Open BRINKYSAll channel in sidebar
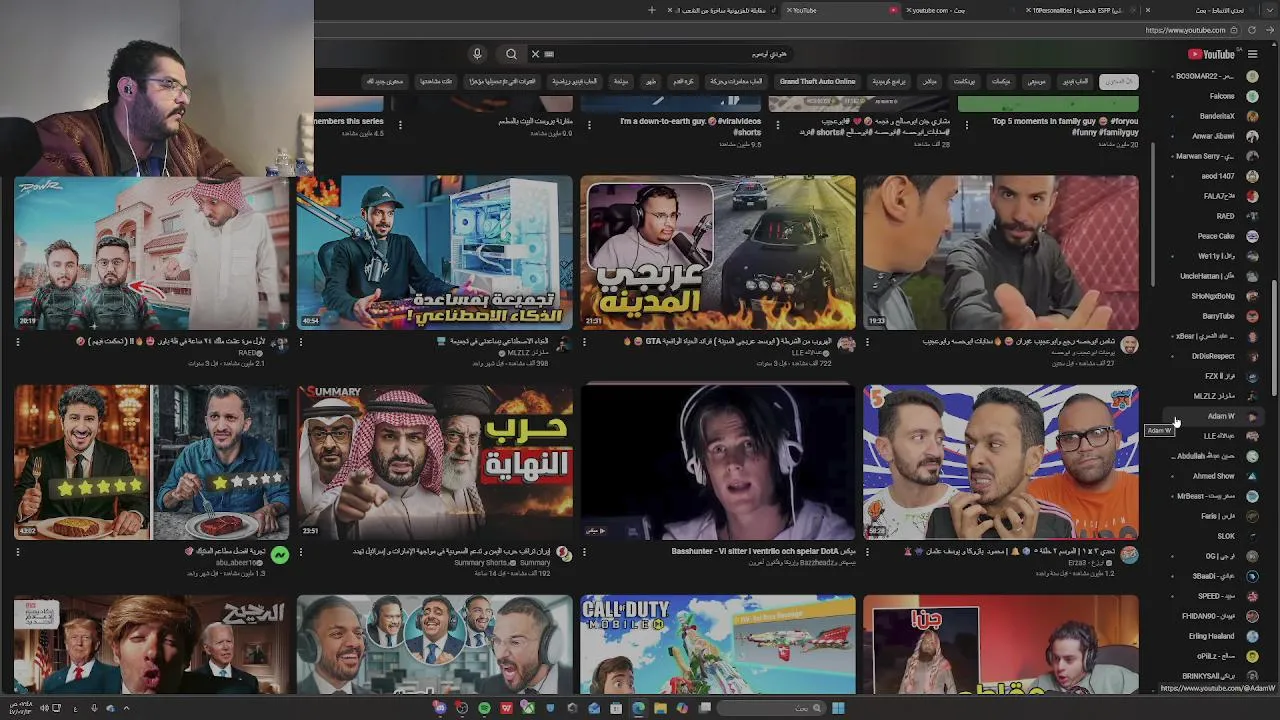Image resolution: width=1280 pixels, height=720 pixels. [x=1208, y=676]
